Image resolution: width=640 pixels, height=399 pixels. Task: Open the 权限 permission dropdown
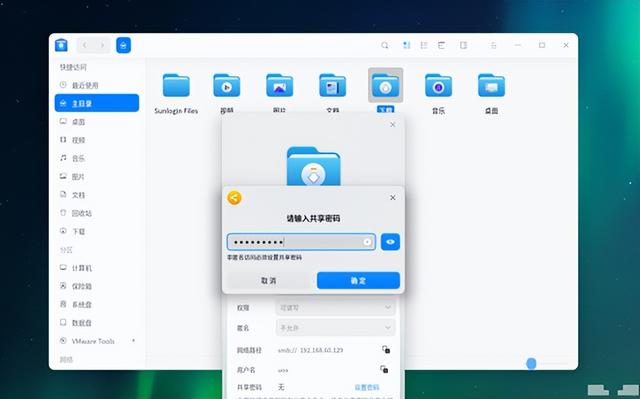336,308
